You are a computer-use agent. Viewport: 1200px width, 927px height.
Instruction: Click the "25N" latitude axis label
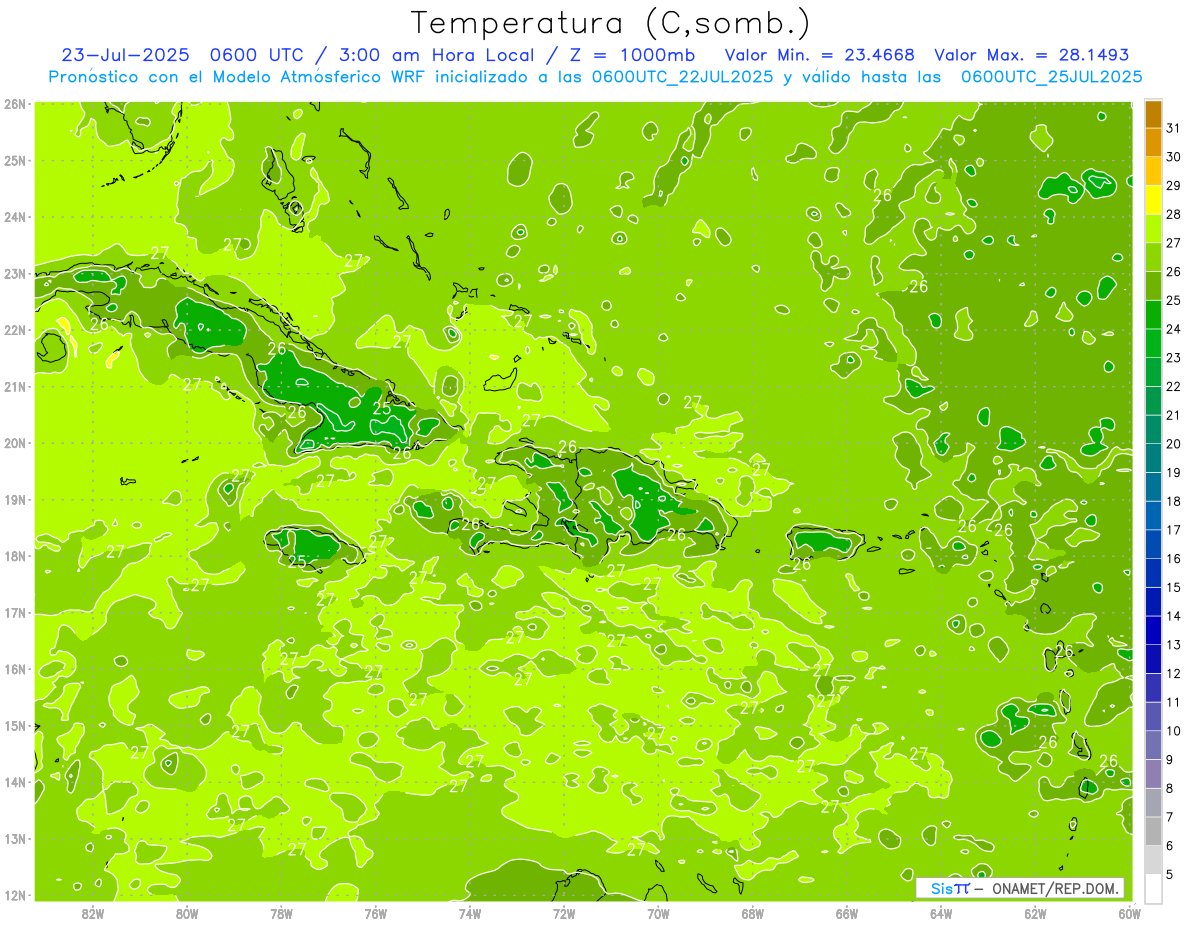pyautogui.click(x=14, y=160)
